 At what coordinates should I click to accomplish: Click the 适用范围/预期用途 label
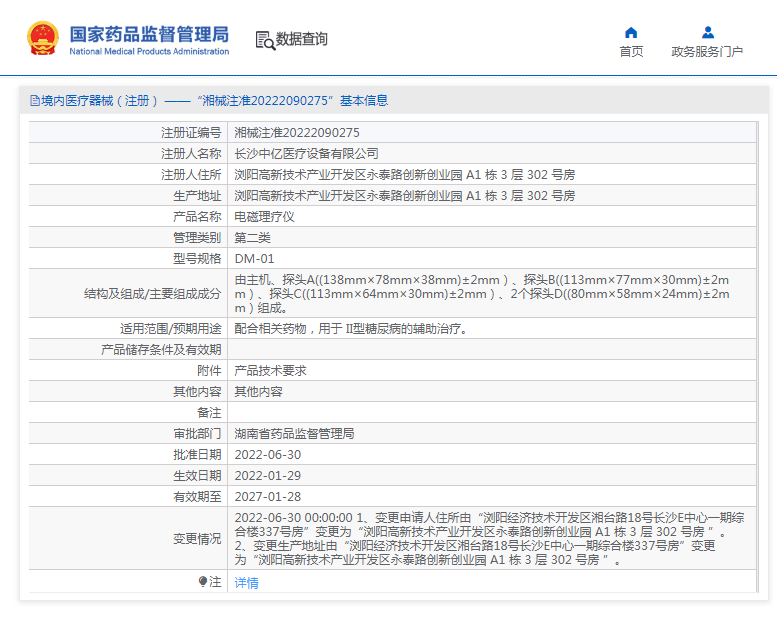(x=171, y=329)
